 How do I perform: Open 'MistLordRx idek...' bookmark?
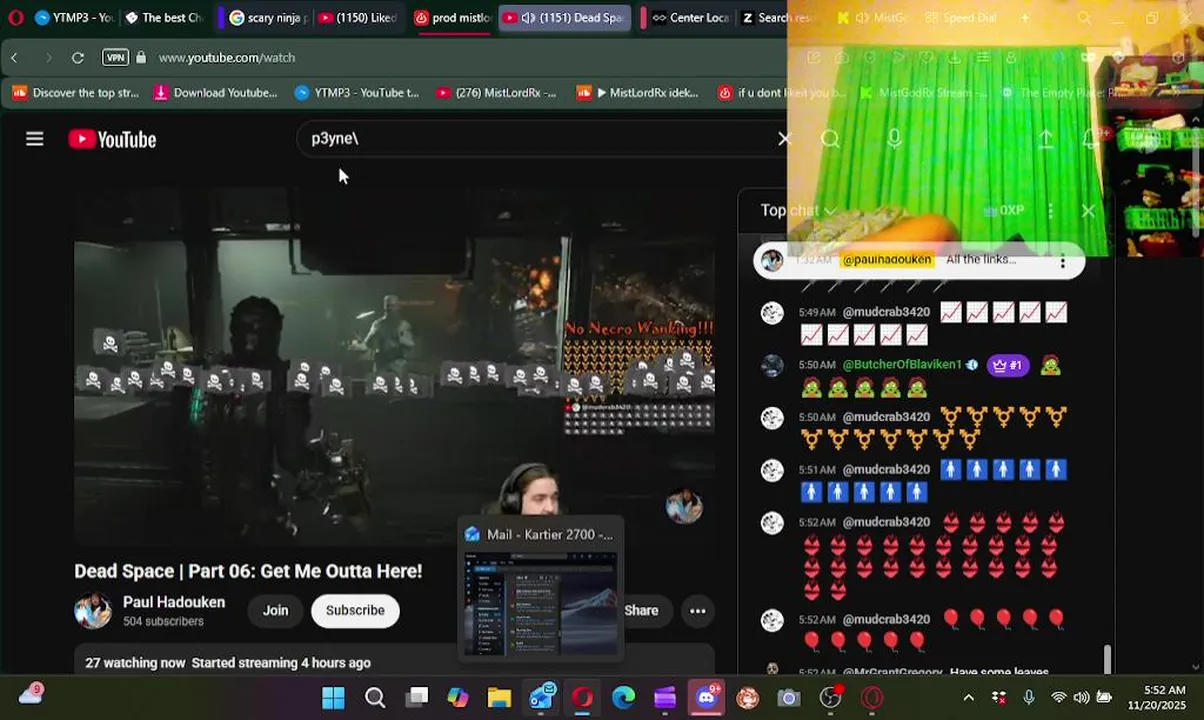(x=637, y=93)
